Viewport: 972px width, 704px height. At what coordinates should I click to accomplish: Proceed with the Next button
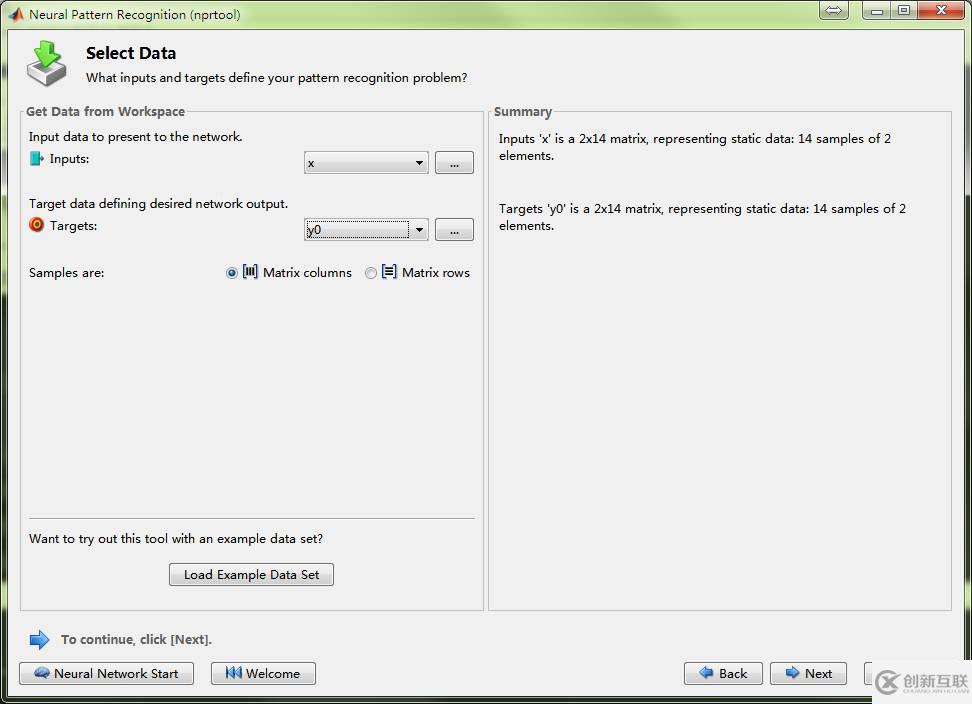coord(808,674)
